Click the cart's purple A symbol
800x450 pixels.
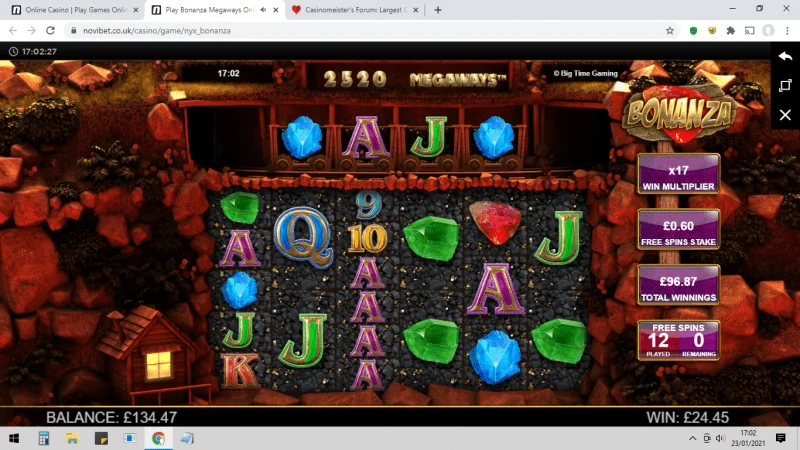pyautogui.click(x=366, y=137)
